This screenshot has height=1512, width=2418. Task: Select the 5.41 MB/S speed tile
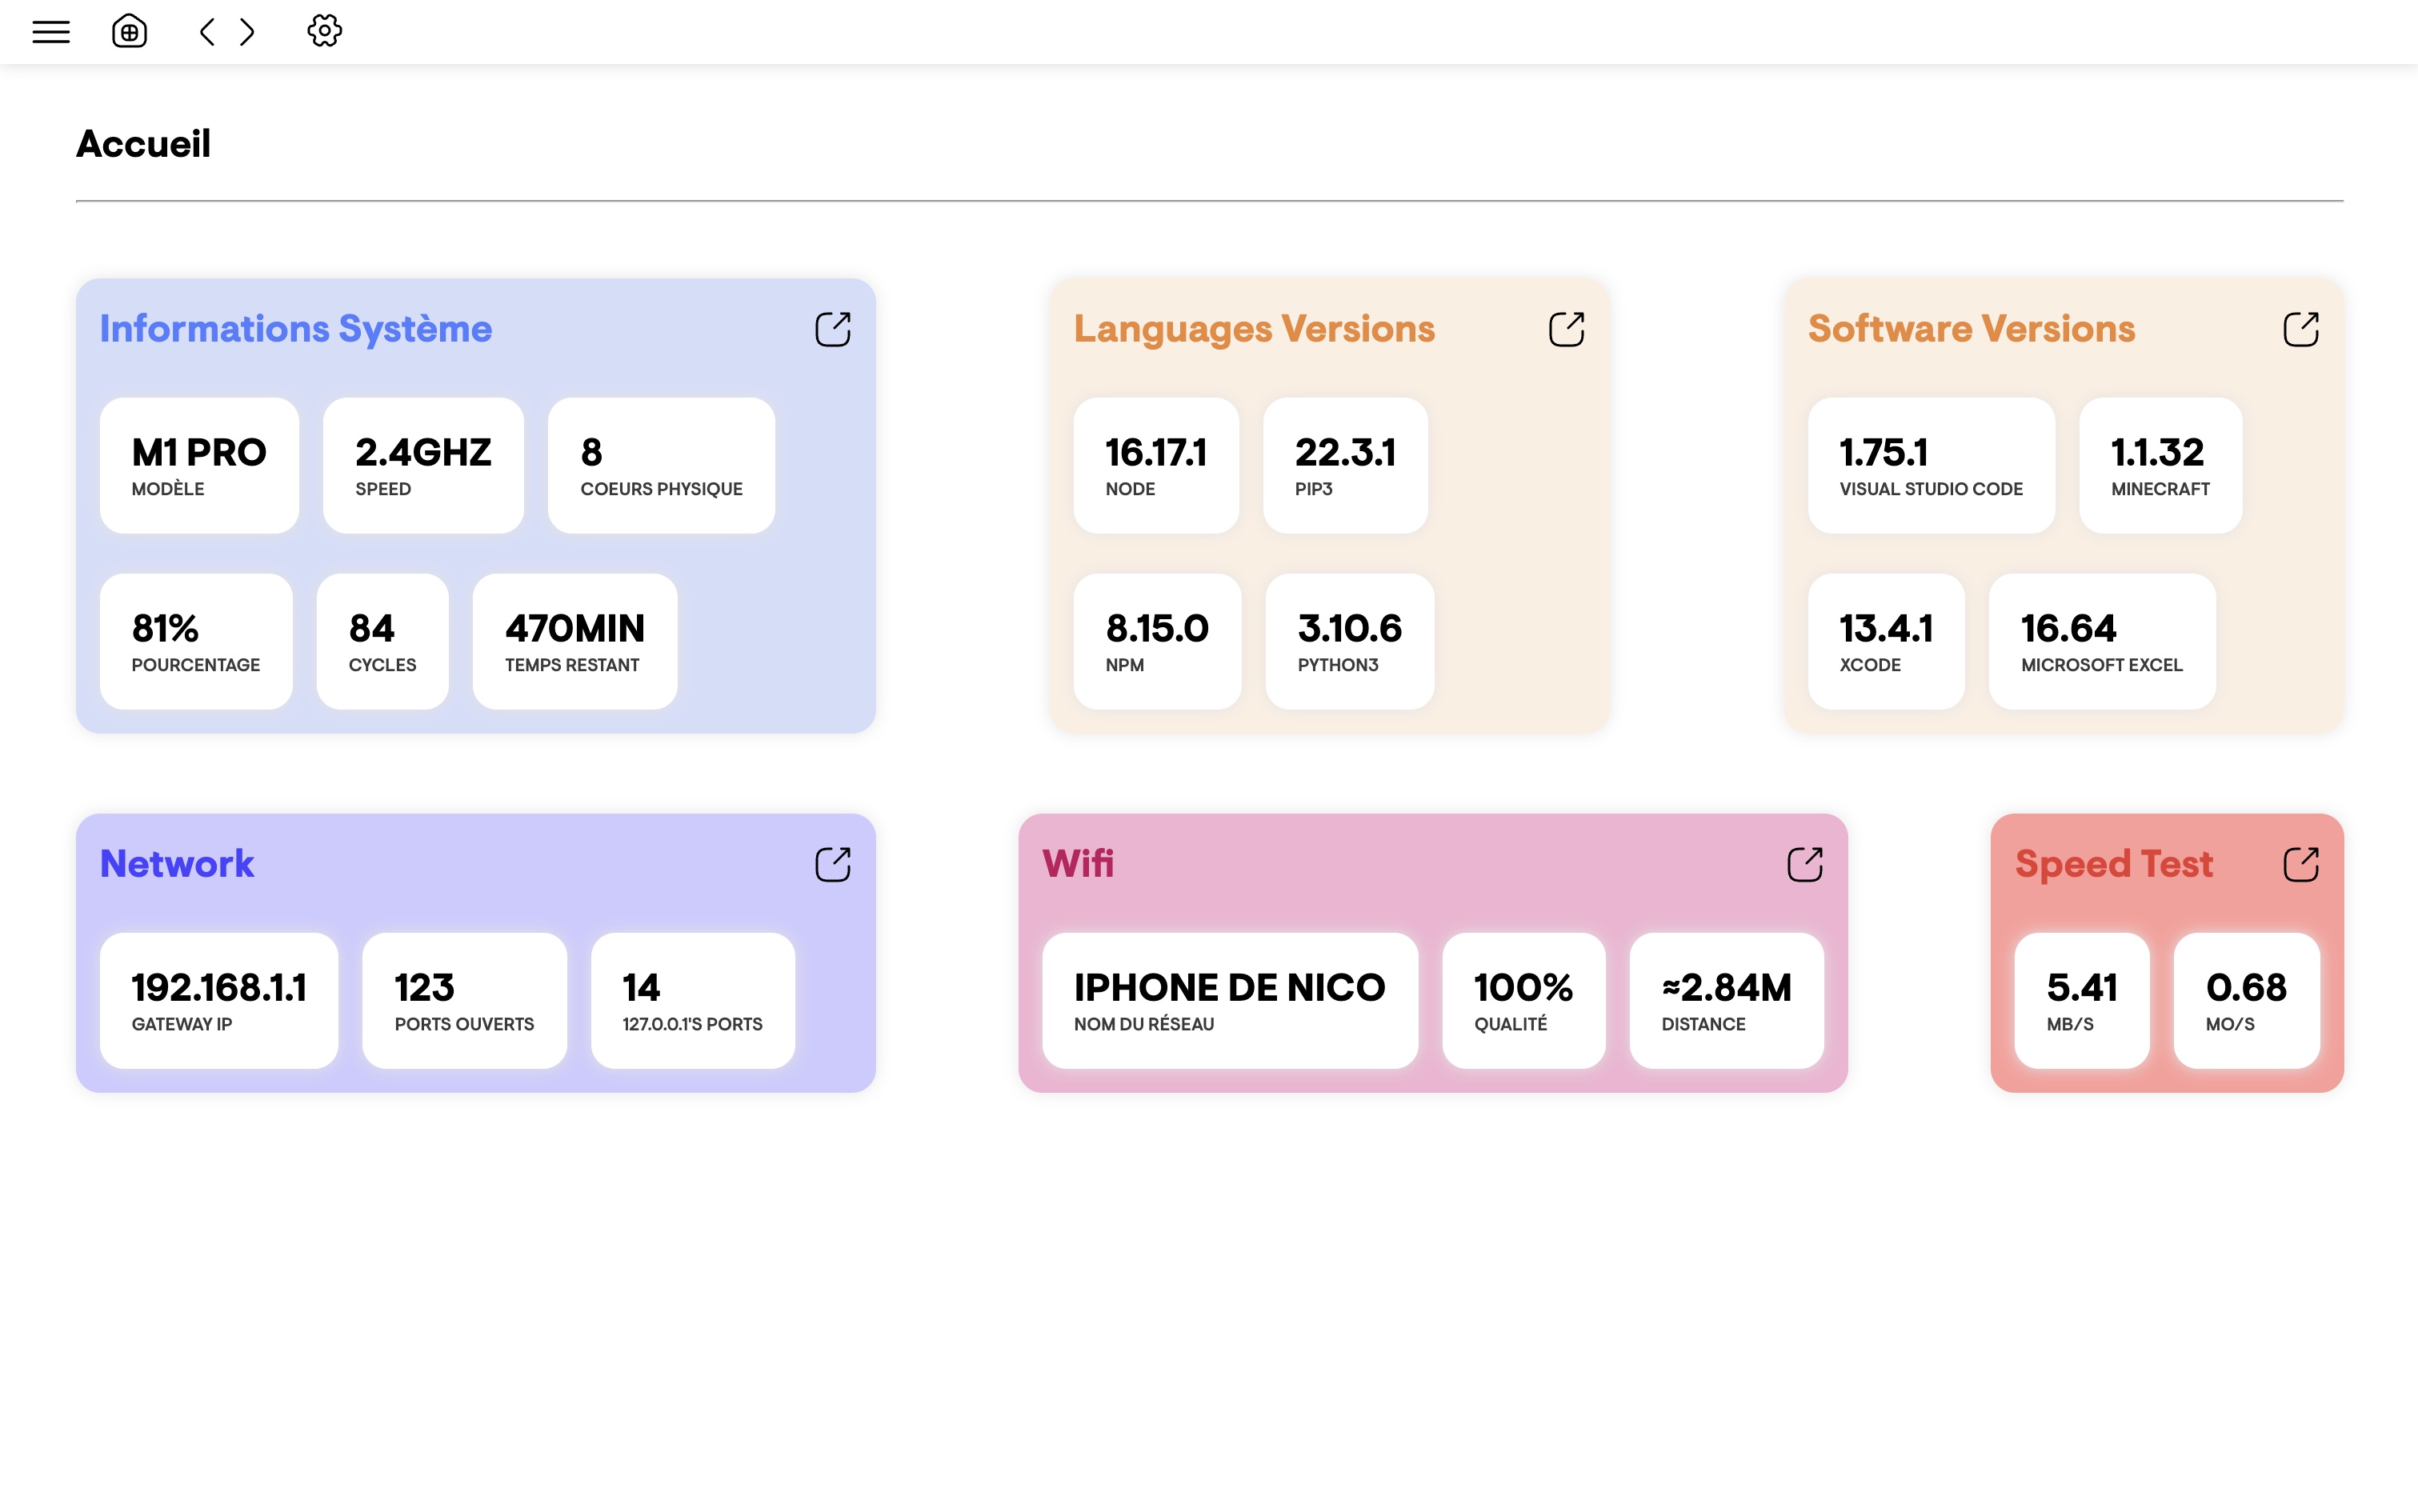coord(2081,1000)
